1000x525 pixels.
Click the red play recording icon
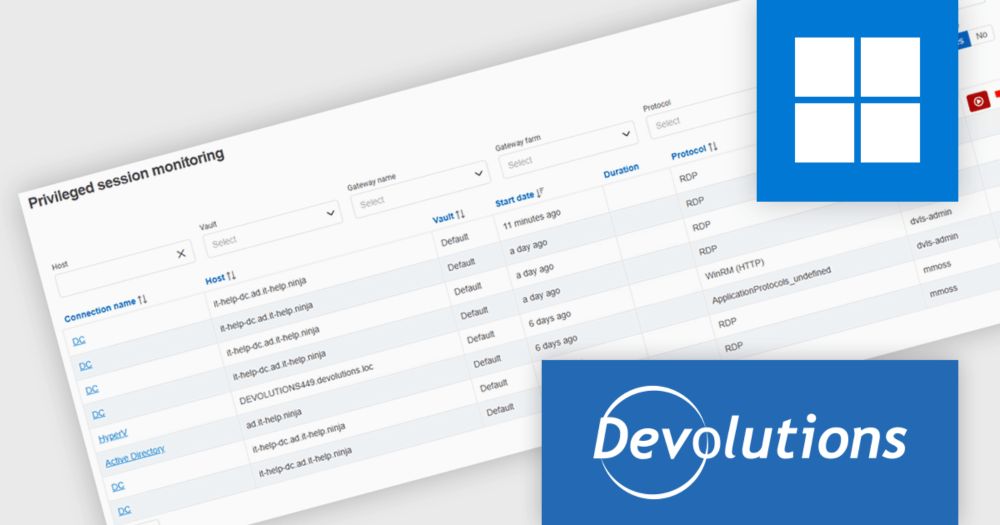(978, 101)
